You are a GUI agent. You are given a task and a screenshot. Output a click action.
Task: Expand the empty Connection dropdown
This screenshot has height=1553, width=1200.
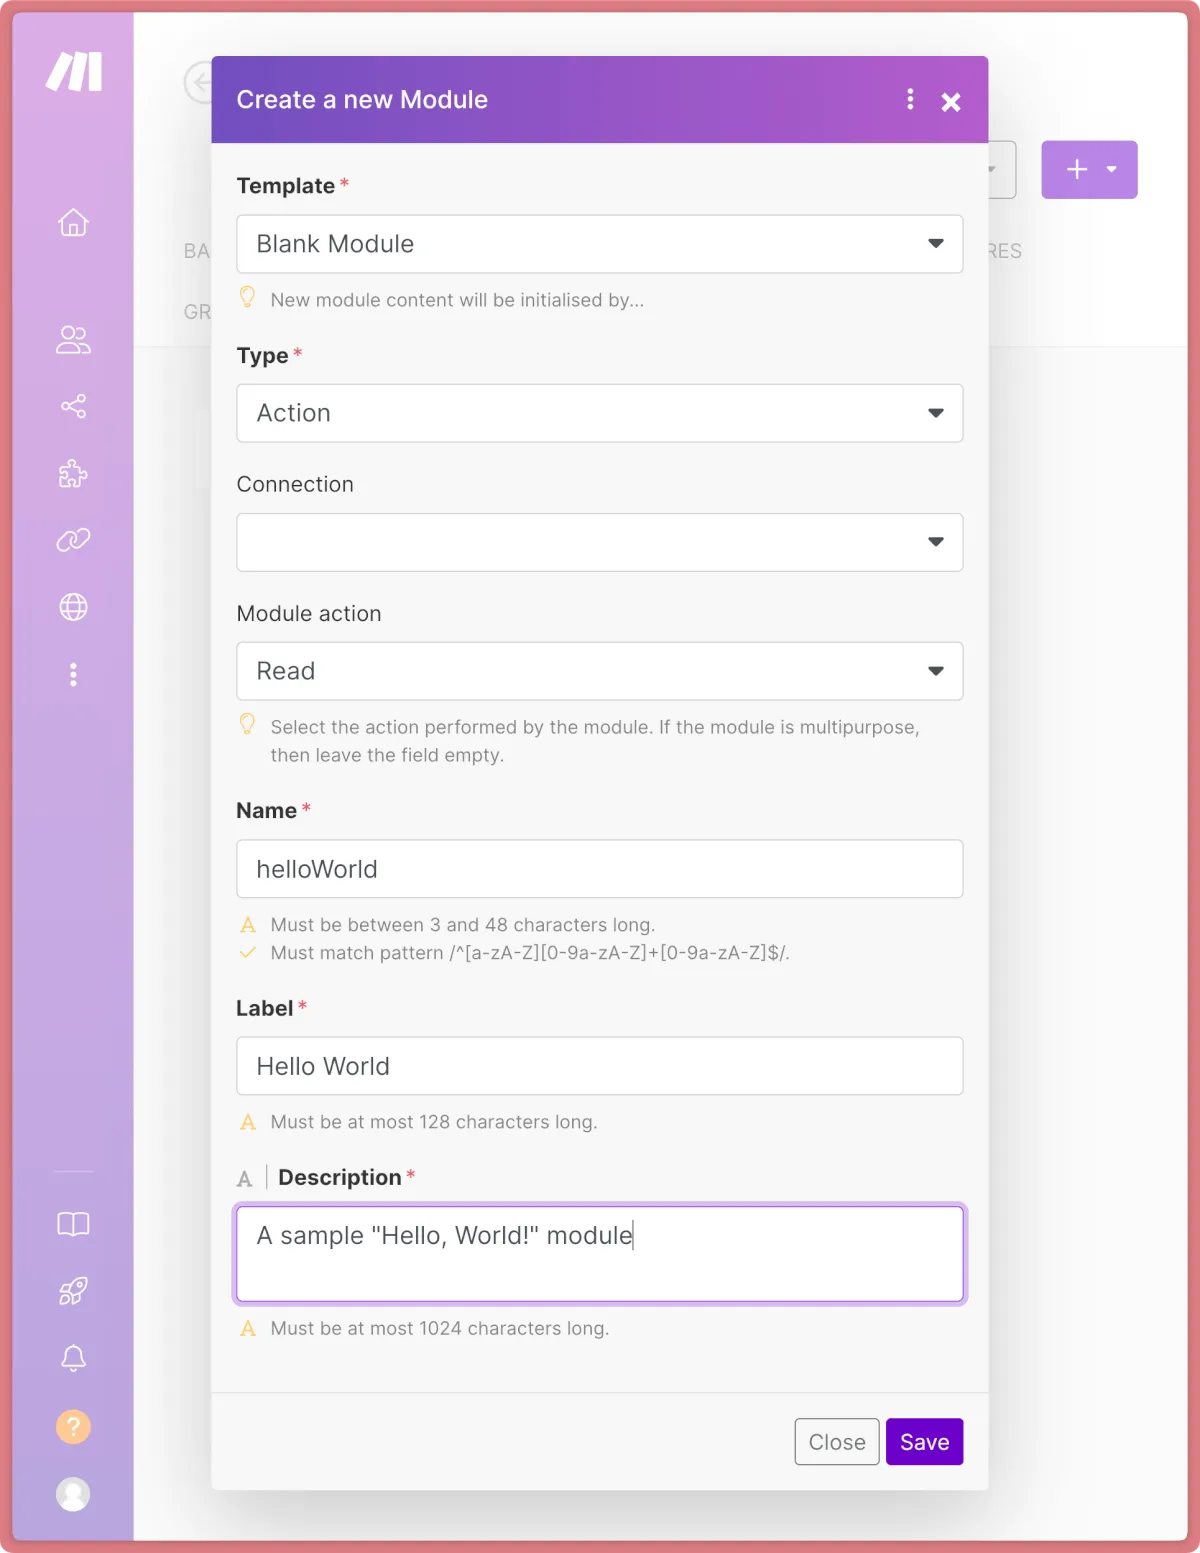click(x=599, y=542)
